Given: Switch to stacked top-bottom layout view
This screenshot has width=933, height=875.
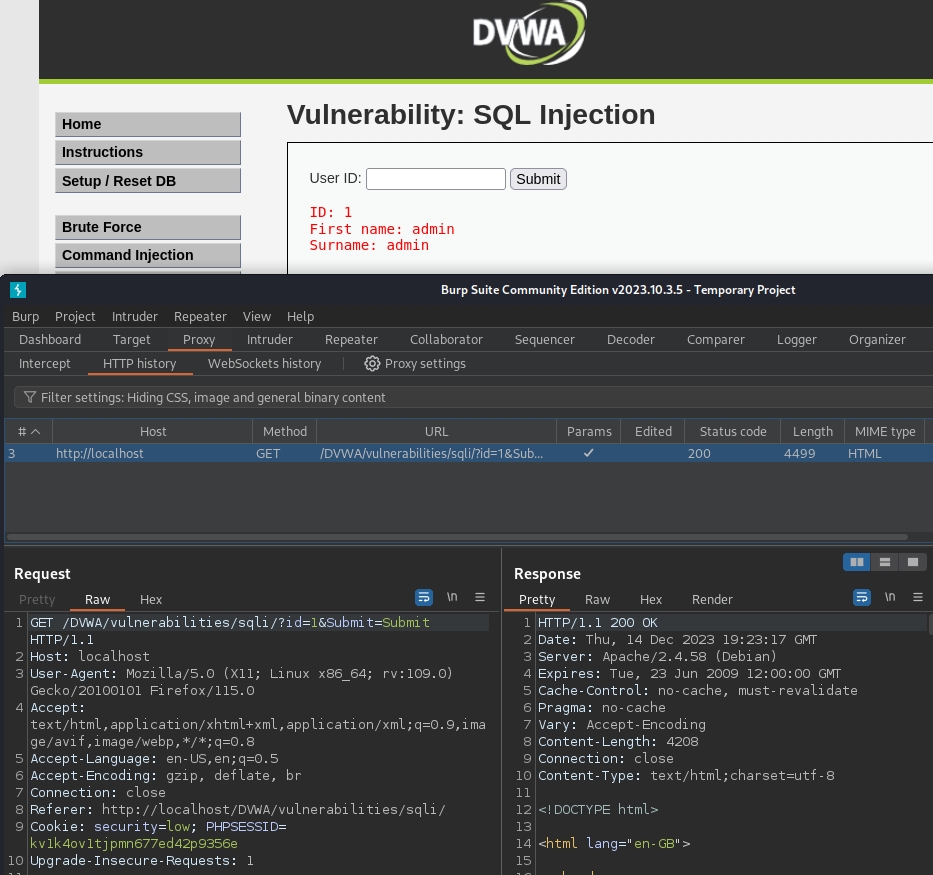Looking at the screenshot, I should [884, 563].
